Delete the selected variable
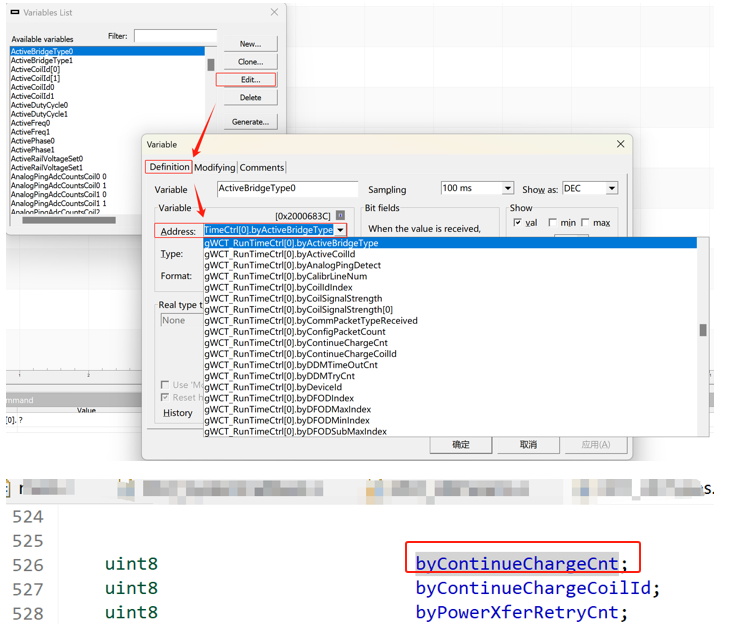This screenshot has height=639, width=729. click(250, 98)
